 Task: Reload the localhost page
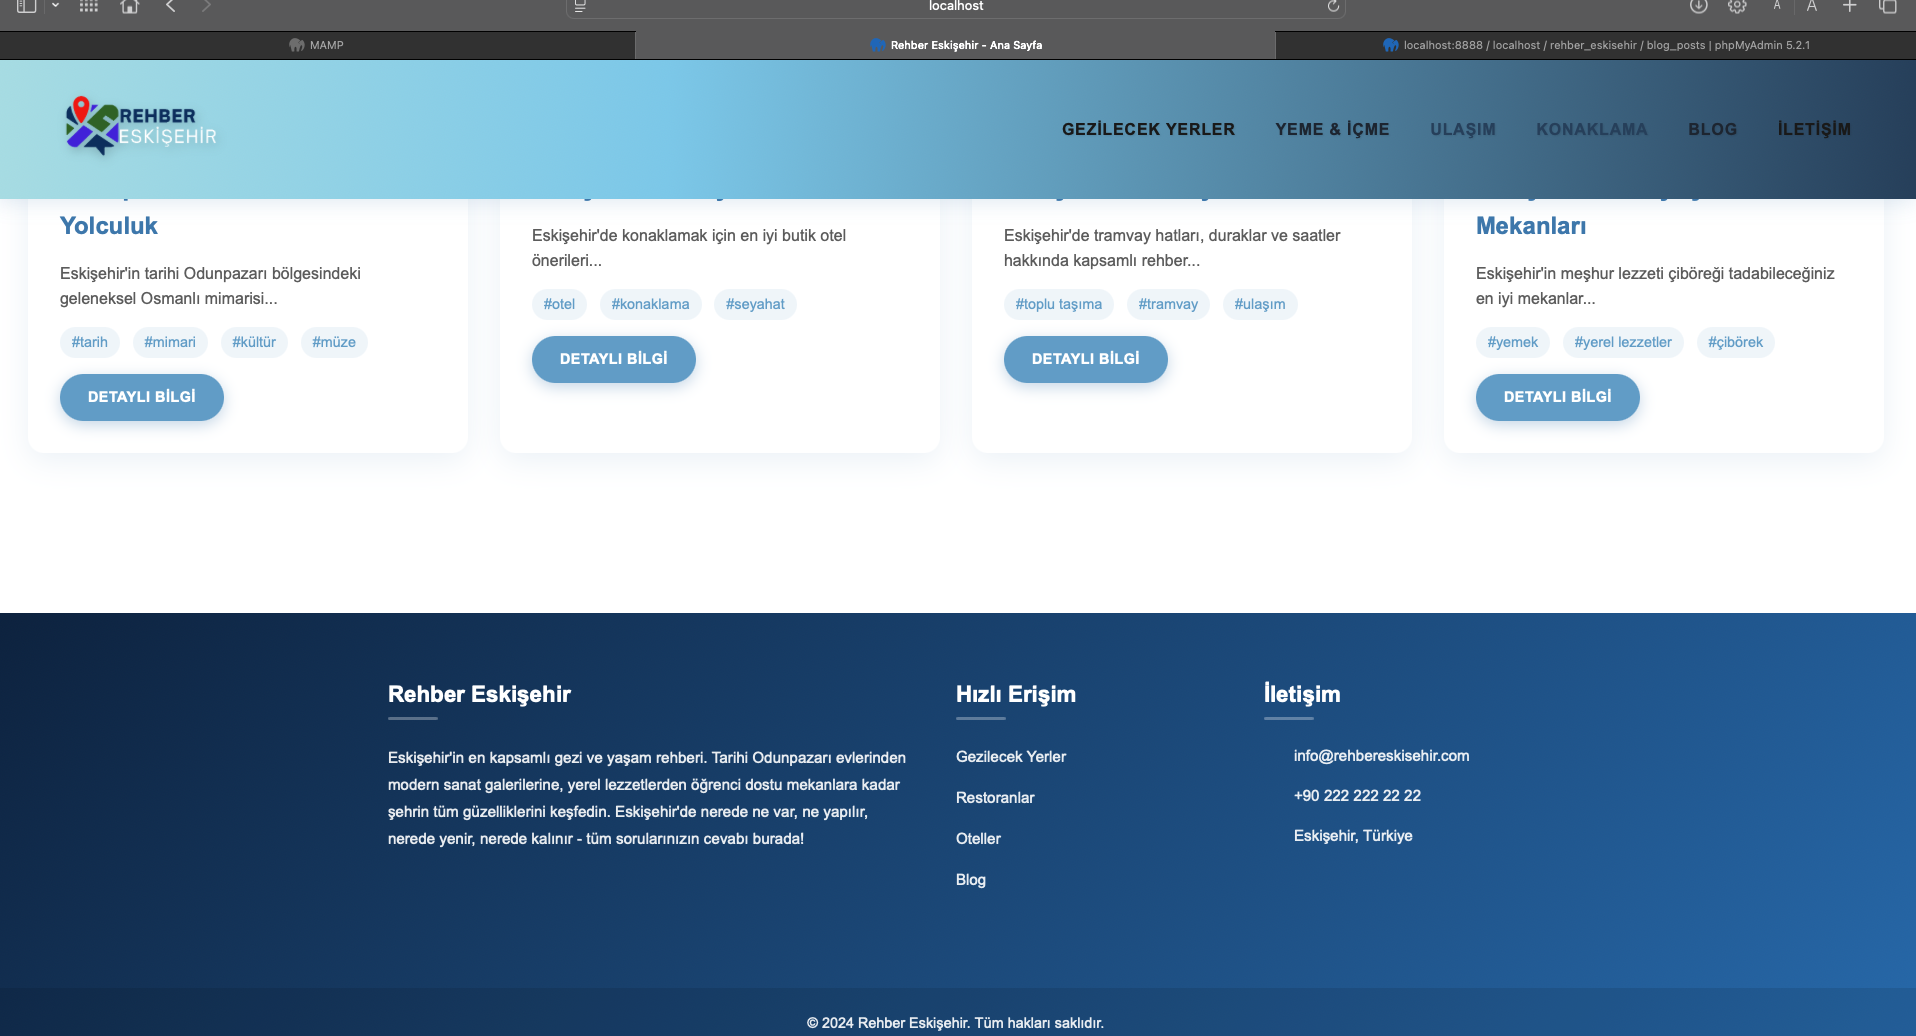(1333, 7)
